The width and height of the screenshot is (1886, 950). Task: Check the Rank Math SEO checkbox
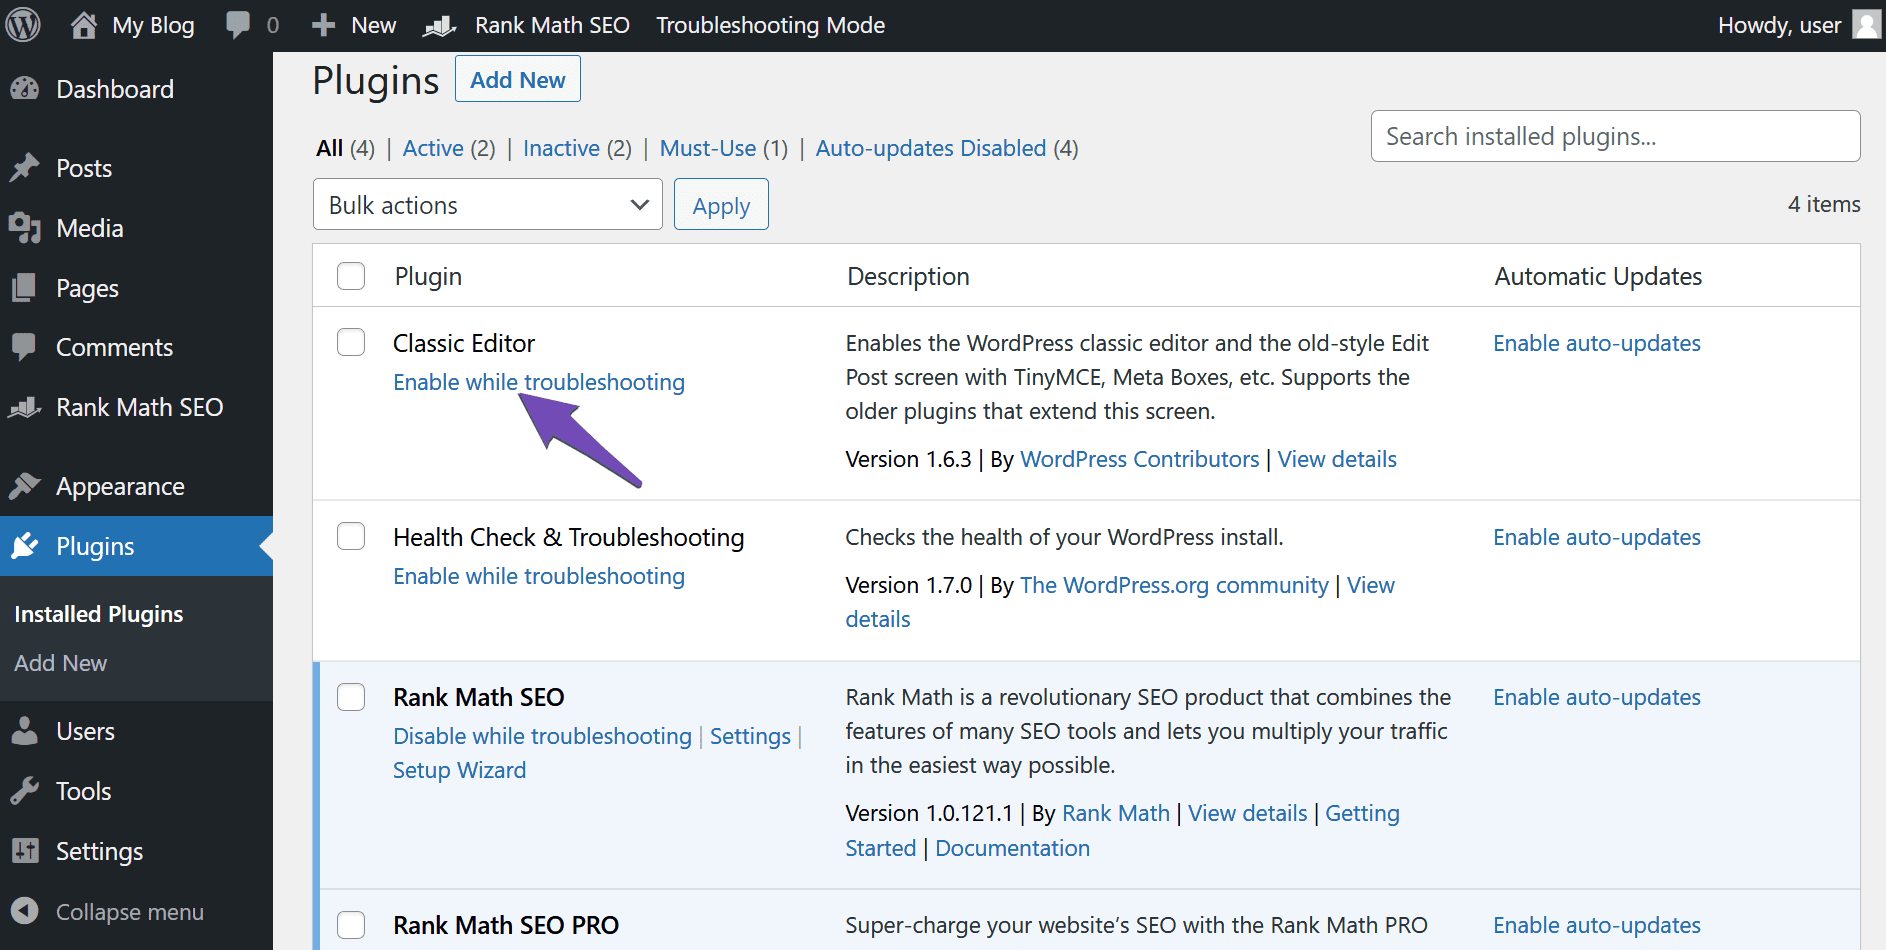click(351, 696)
